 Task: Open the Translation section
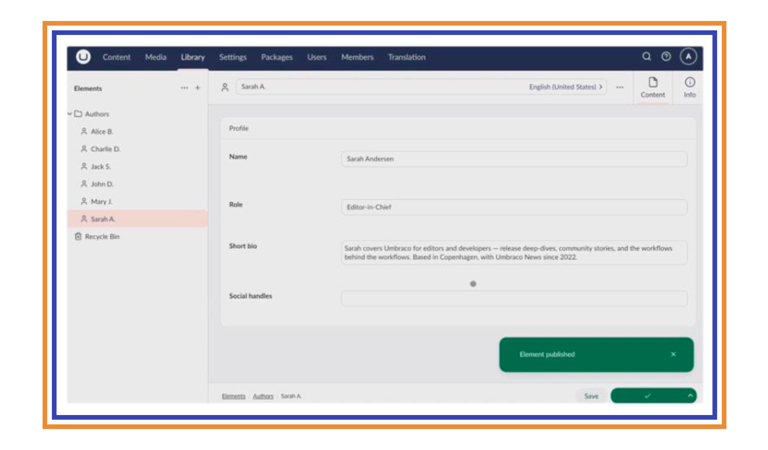(x=407, y=57)
